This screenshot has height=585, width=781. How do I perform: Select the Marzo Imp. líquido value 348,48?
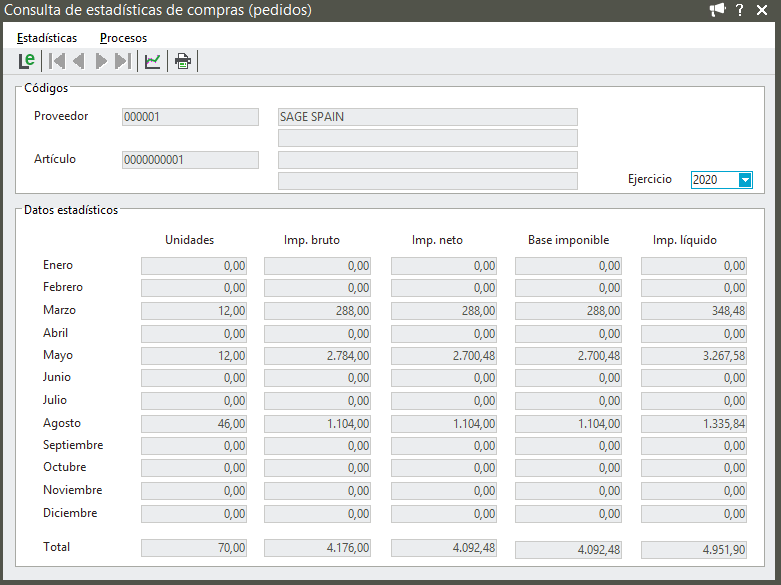click(x=694, y=311)
